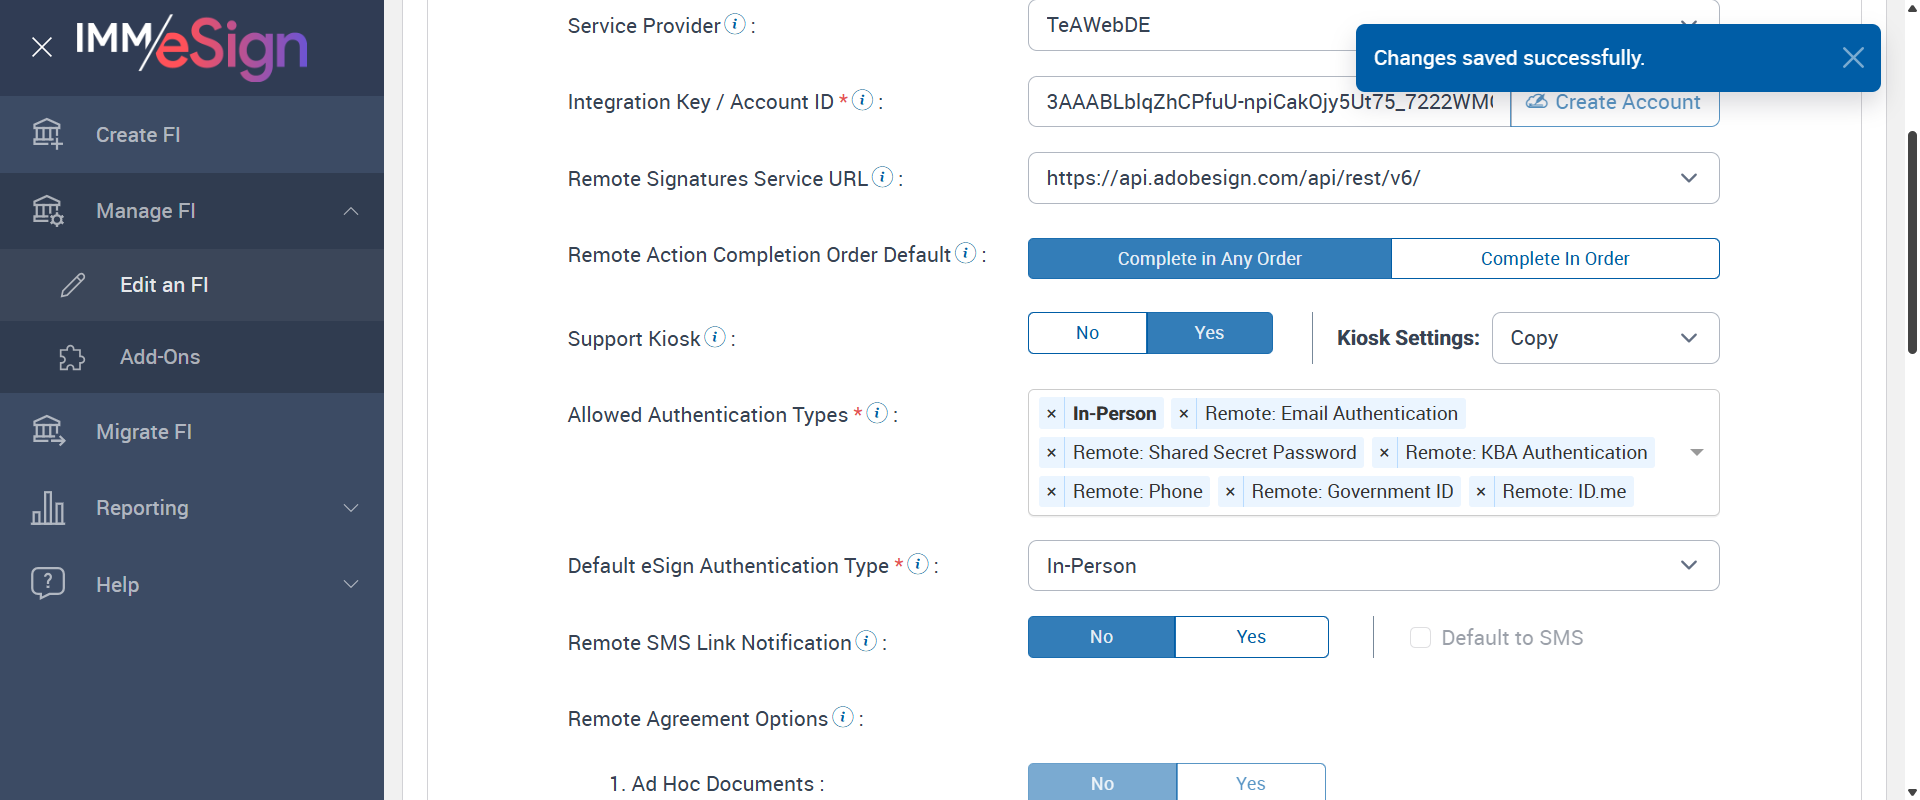Click the Integration Key info icon
This screenshot has width=1920, height=800.
click(862, 100)
